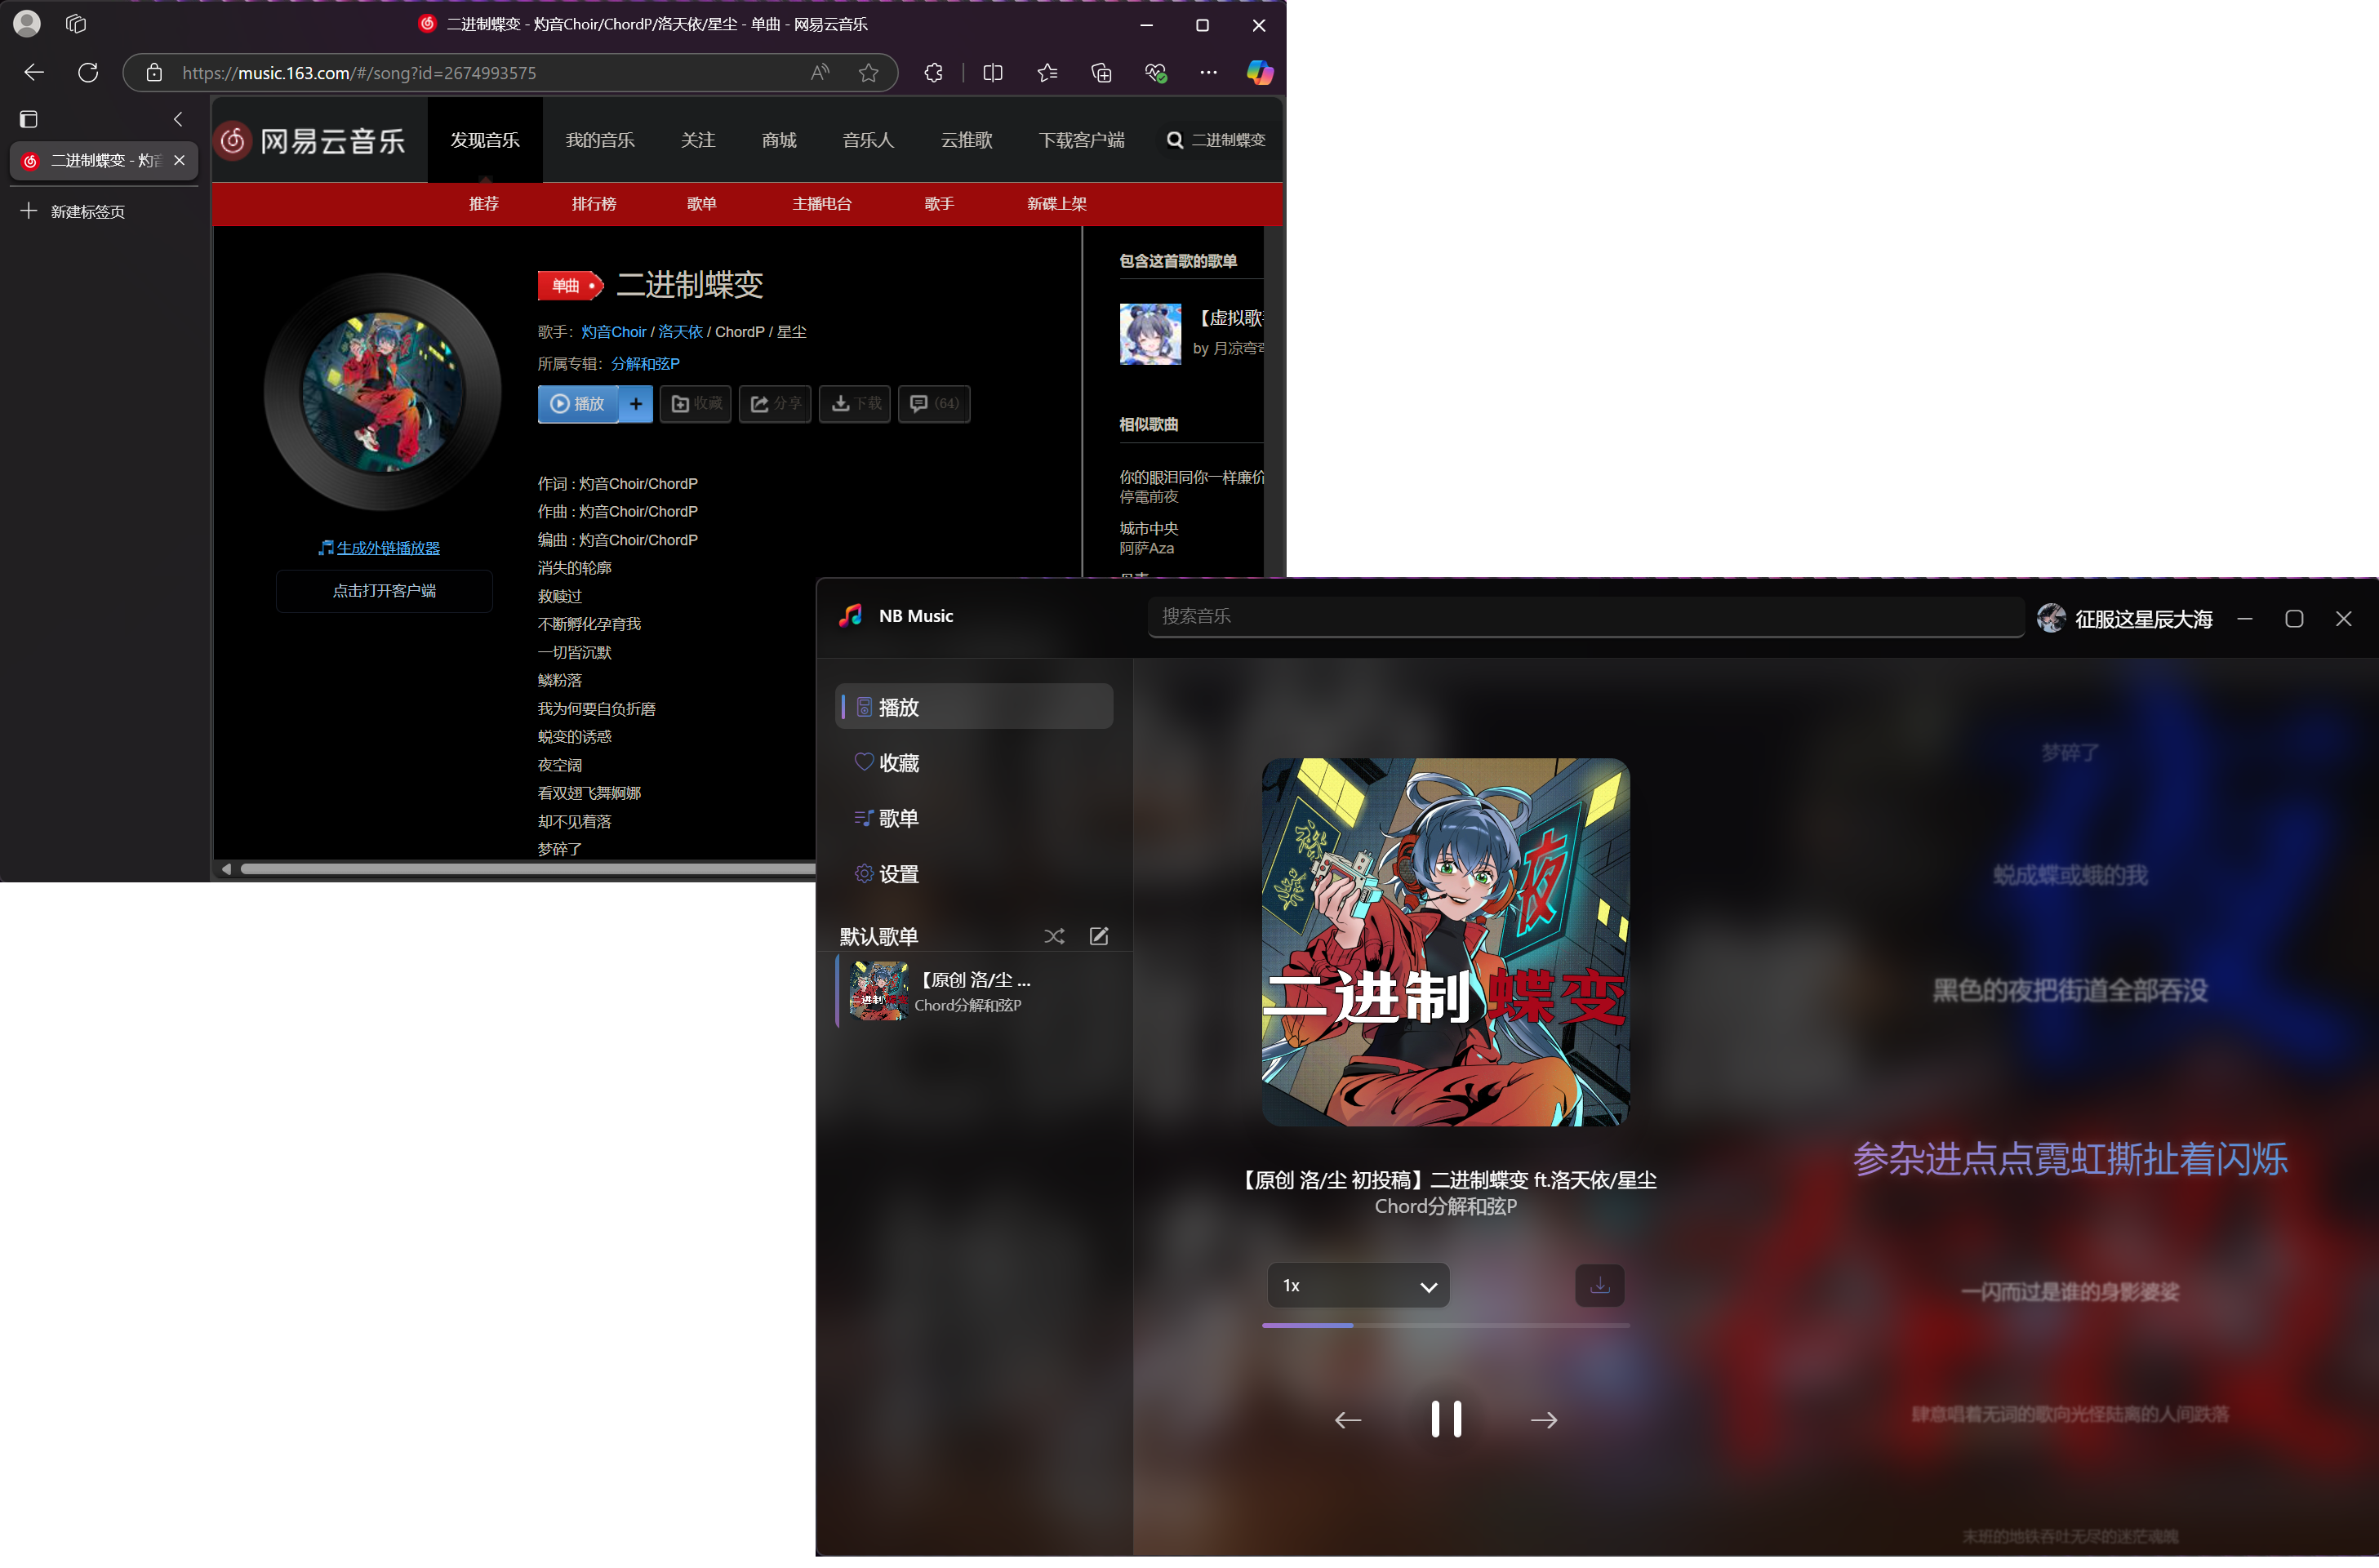Open Edge collections icon
Image resolution: width=2379 pixels, height=1568 pixels.
(1101, 72)
